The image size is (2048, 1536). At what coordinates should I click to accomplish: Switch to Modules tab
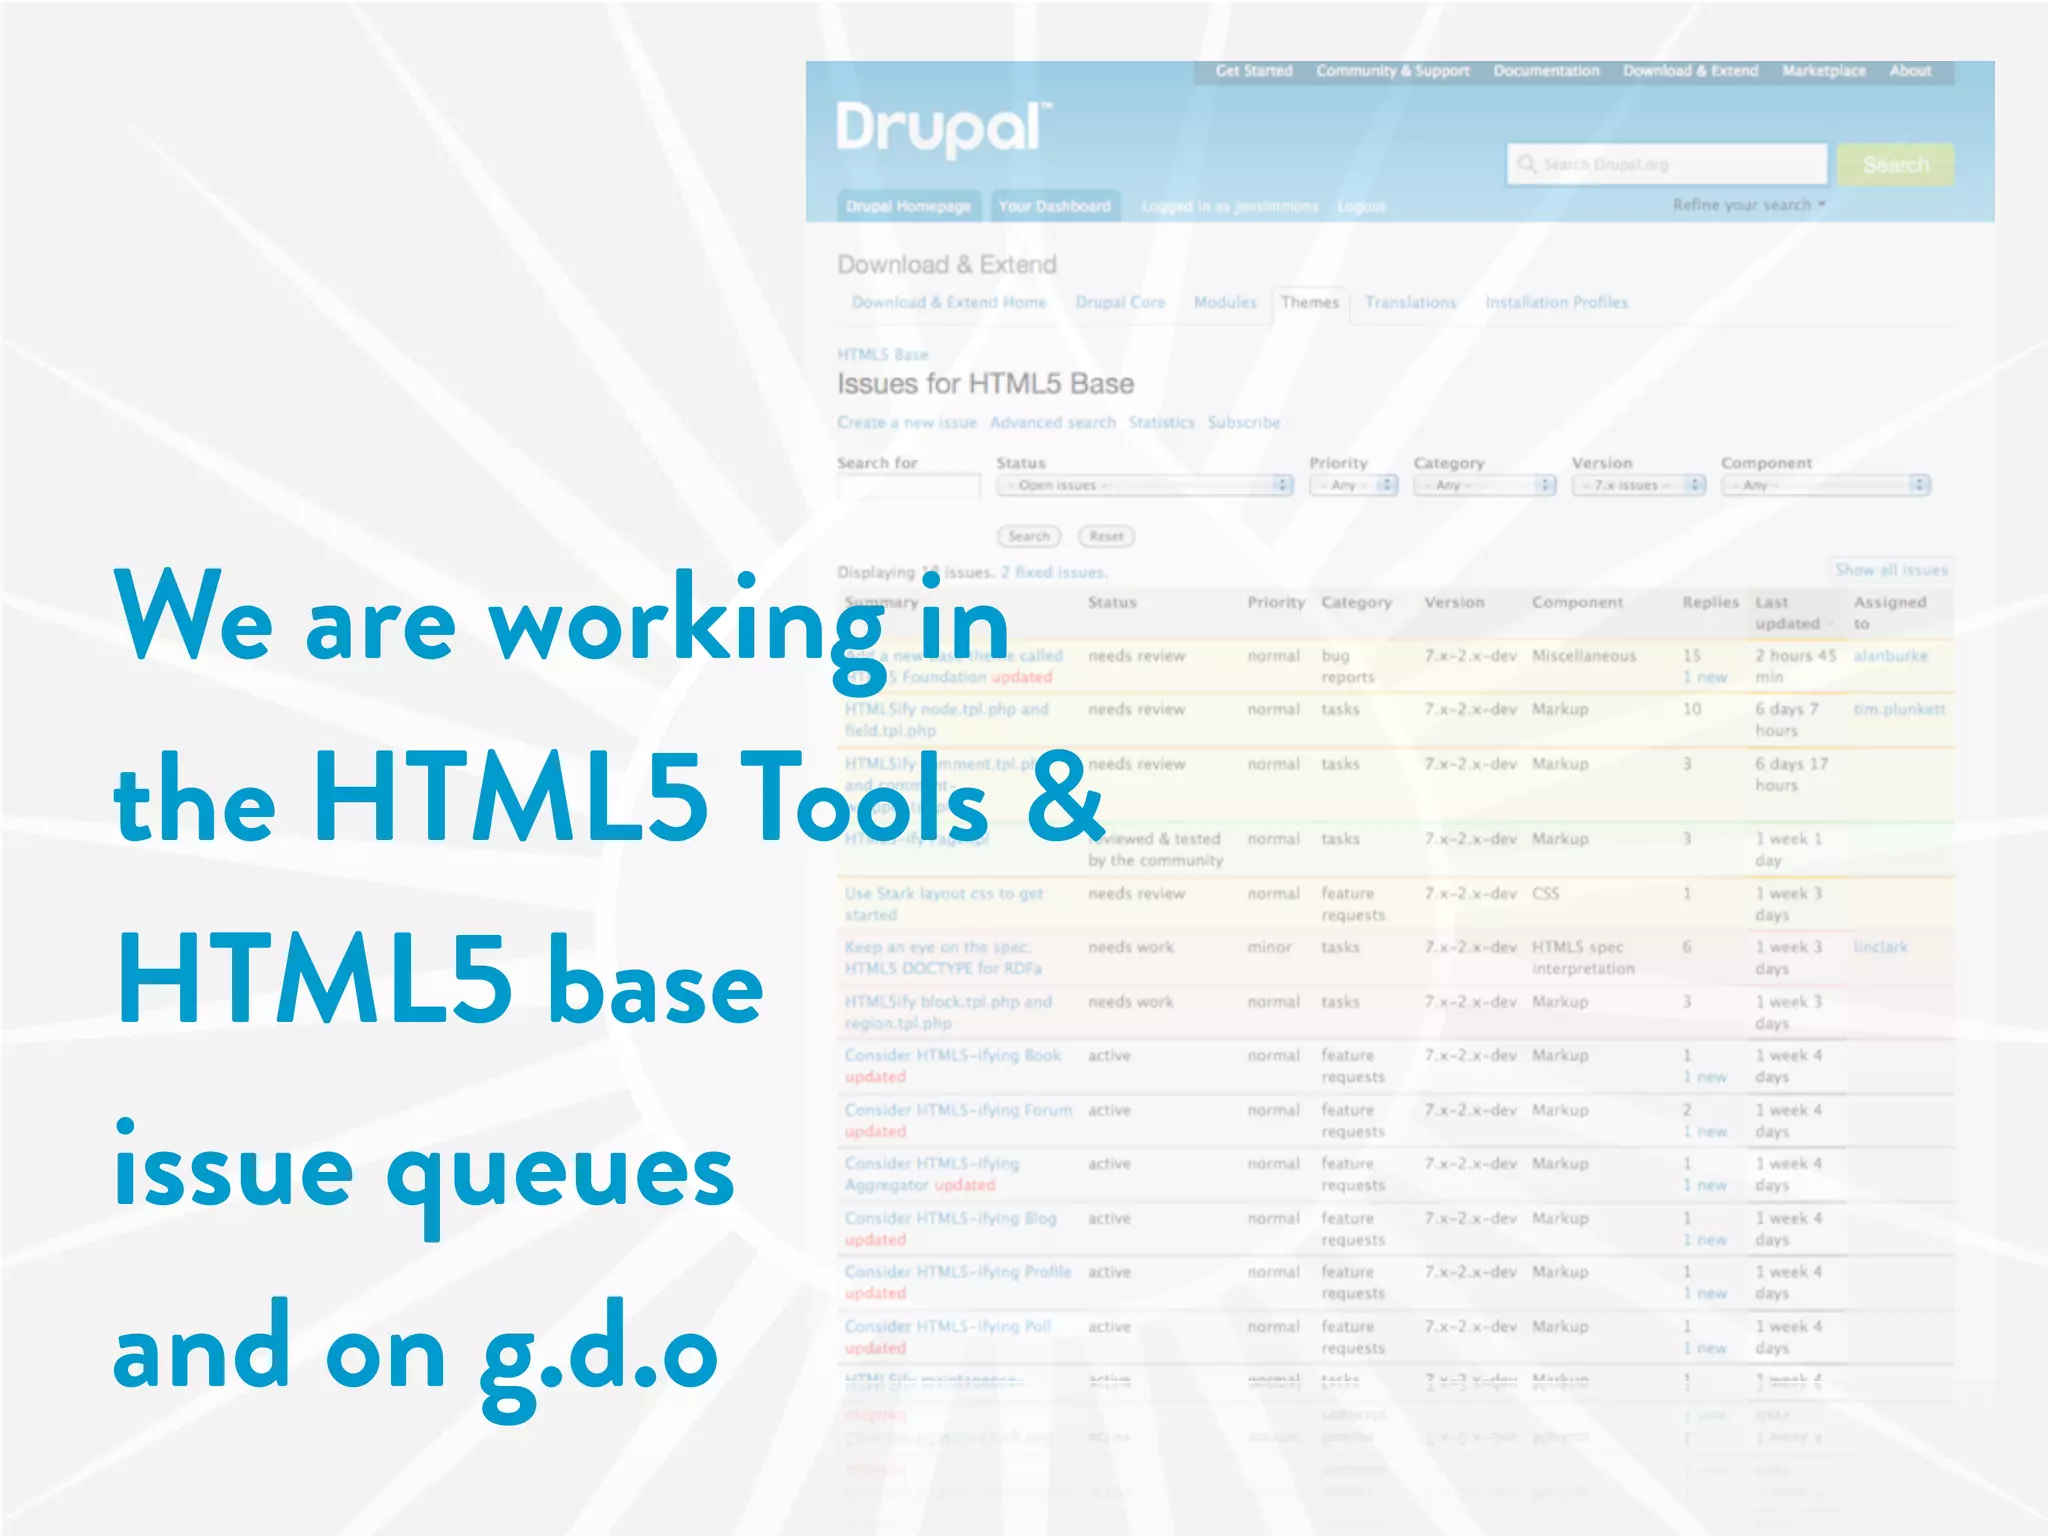1225,302
